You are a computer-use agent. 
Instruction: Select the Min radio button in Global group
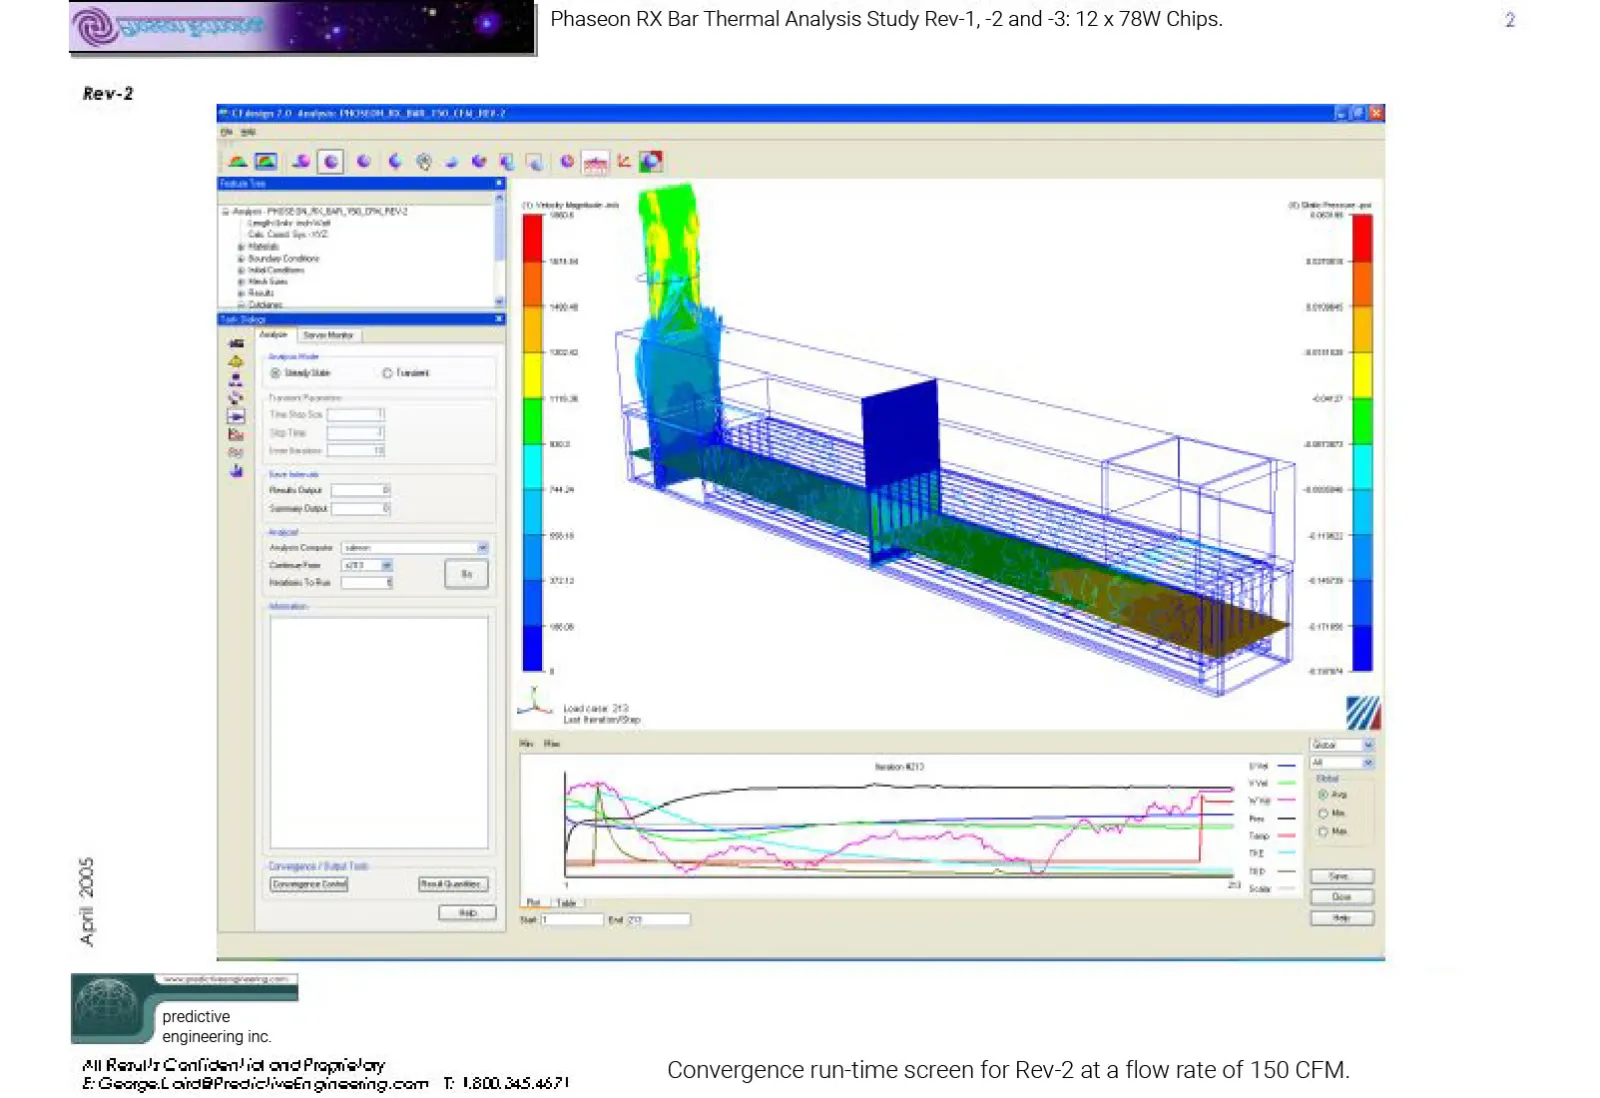1323,813
